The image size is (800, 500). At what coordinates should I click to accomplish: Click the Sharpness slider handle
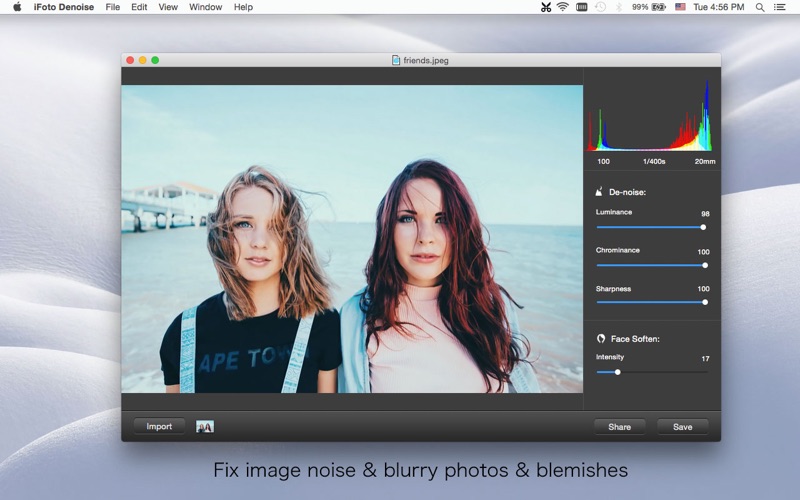pyautogui.click(x=705, y=302)
